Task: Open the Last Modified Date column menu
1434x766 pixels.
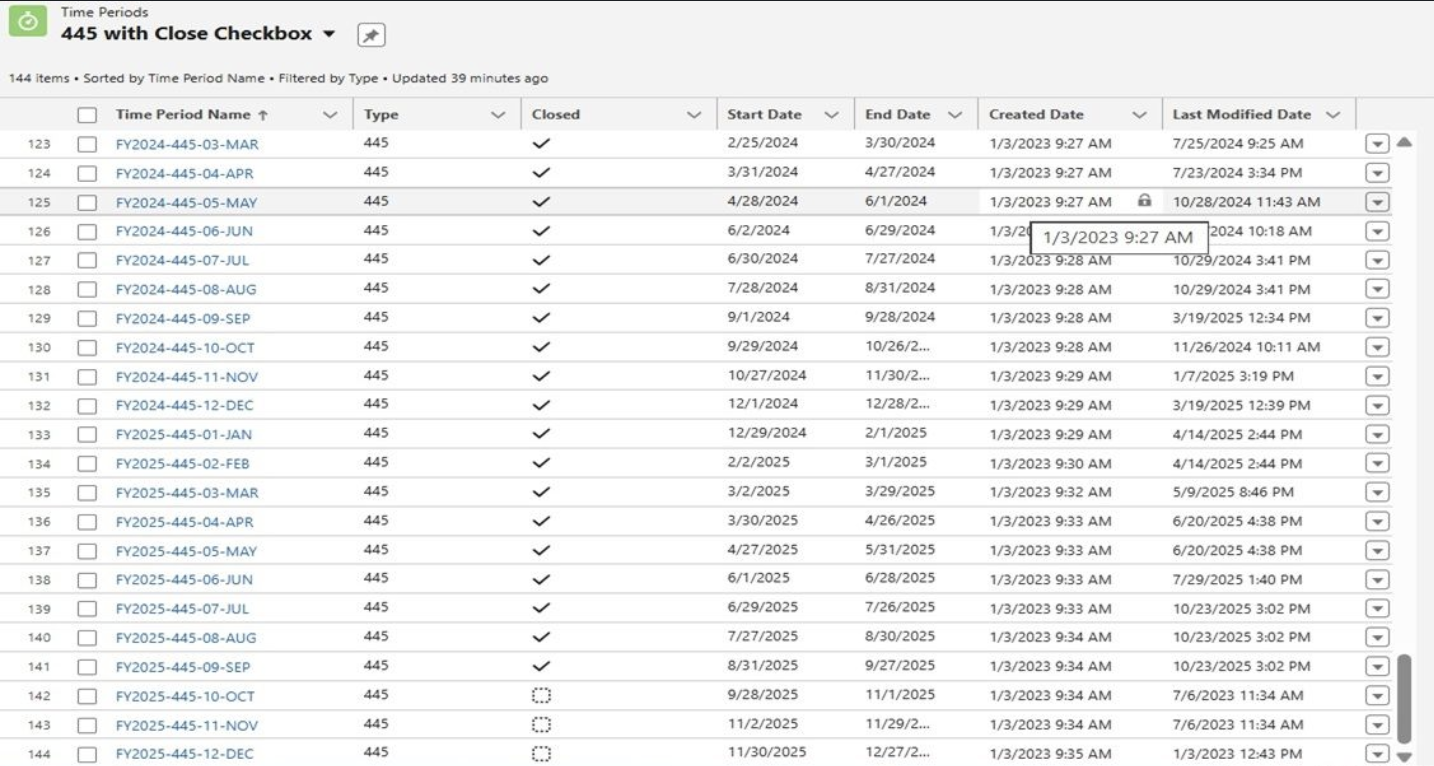Action: (1332, 115)
